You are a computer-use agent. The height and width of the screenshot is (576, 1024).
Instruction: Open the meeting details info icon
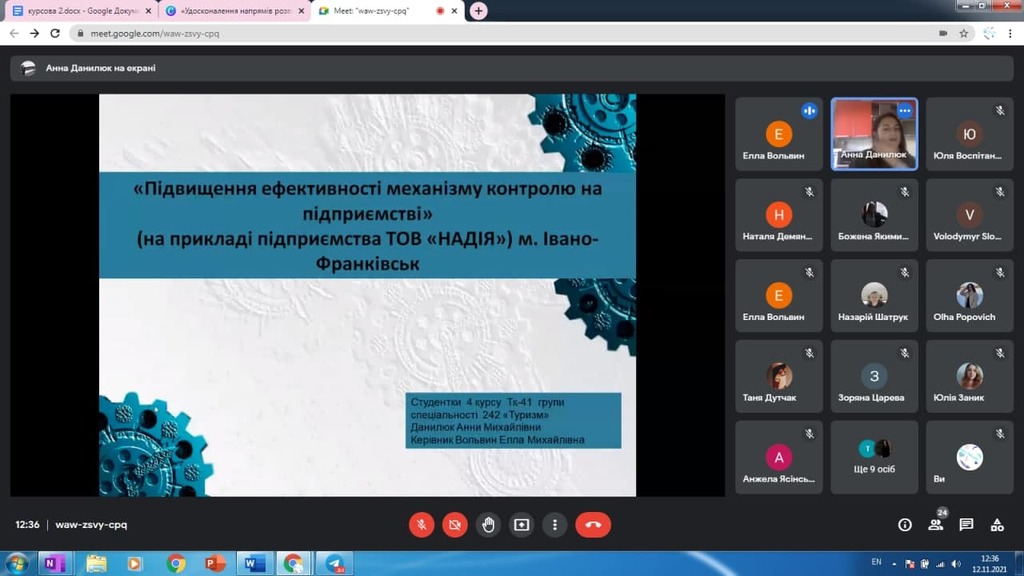click(905, 525)
